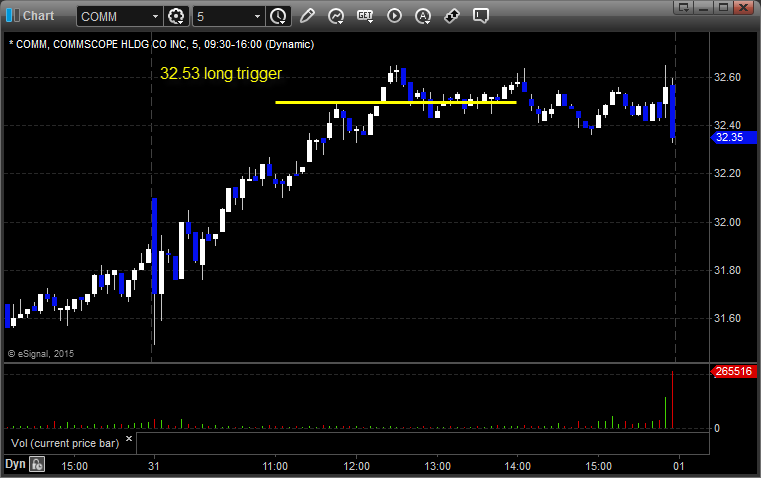Open the alerts circled-A menu
Image resolution: width=761 pixels, height=478 pixels.
[x=423, y=16]
